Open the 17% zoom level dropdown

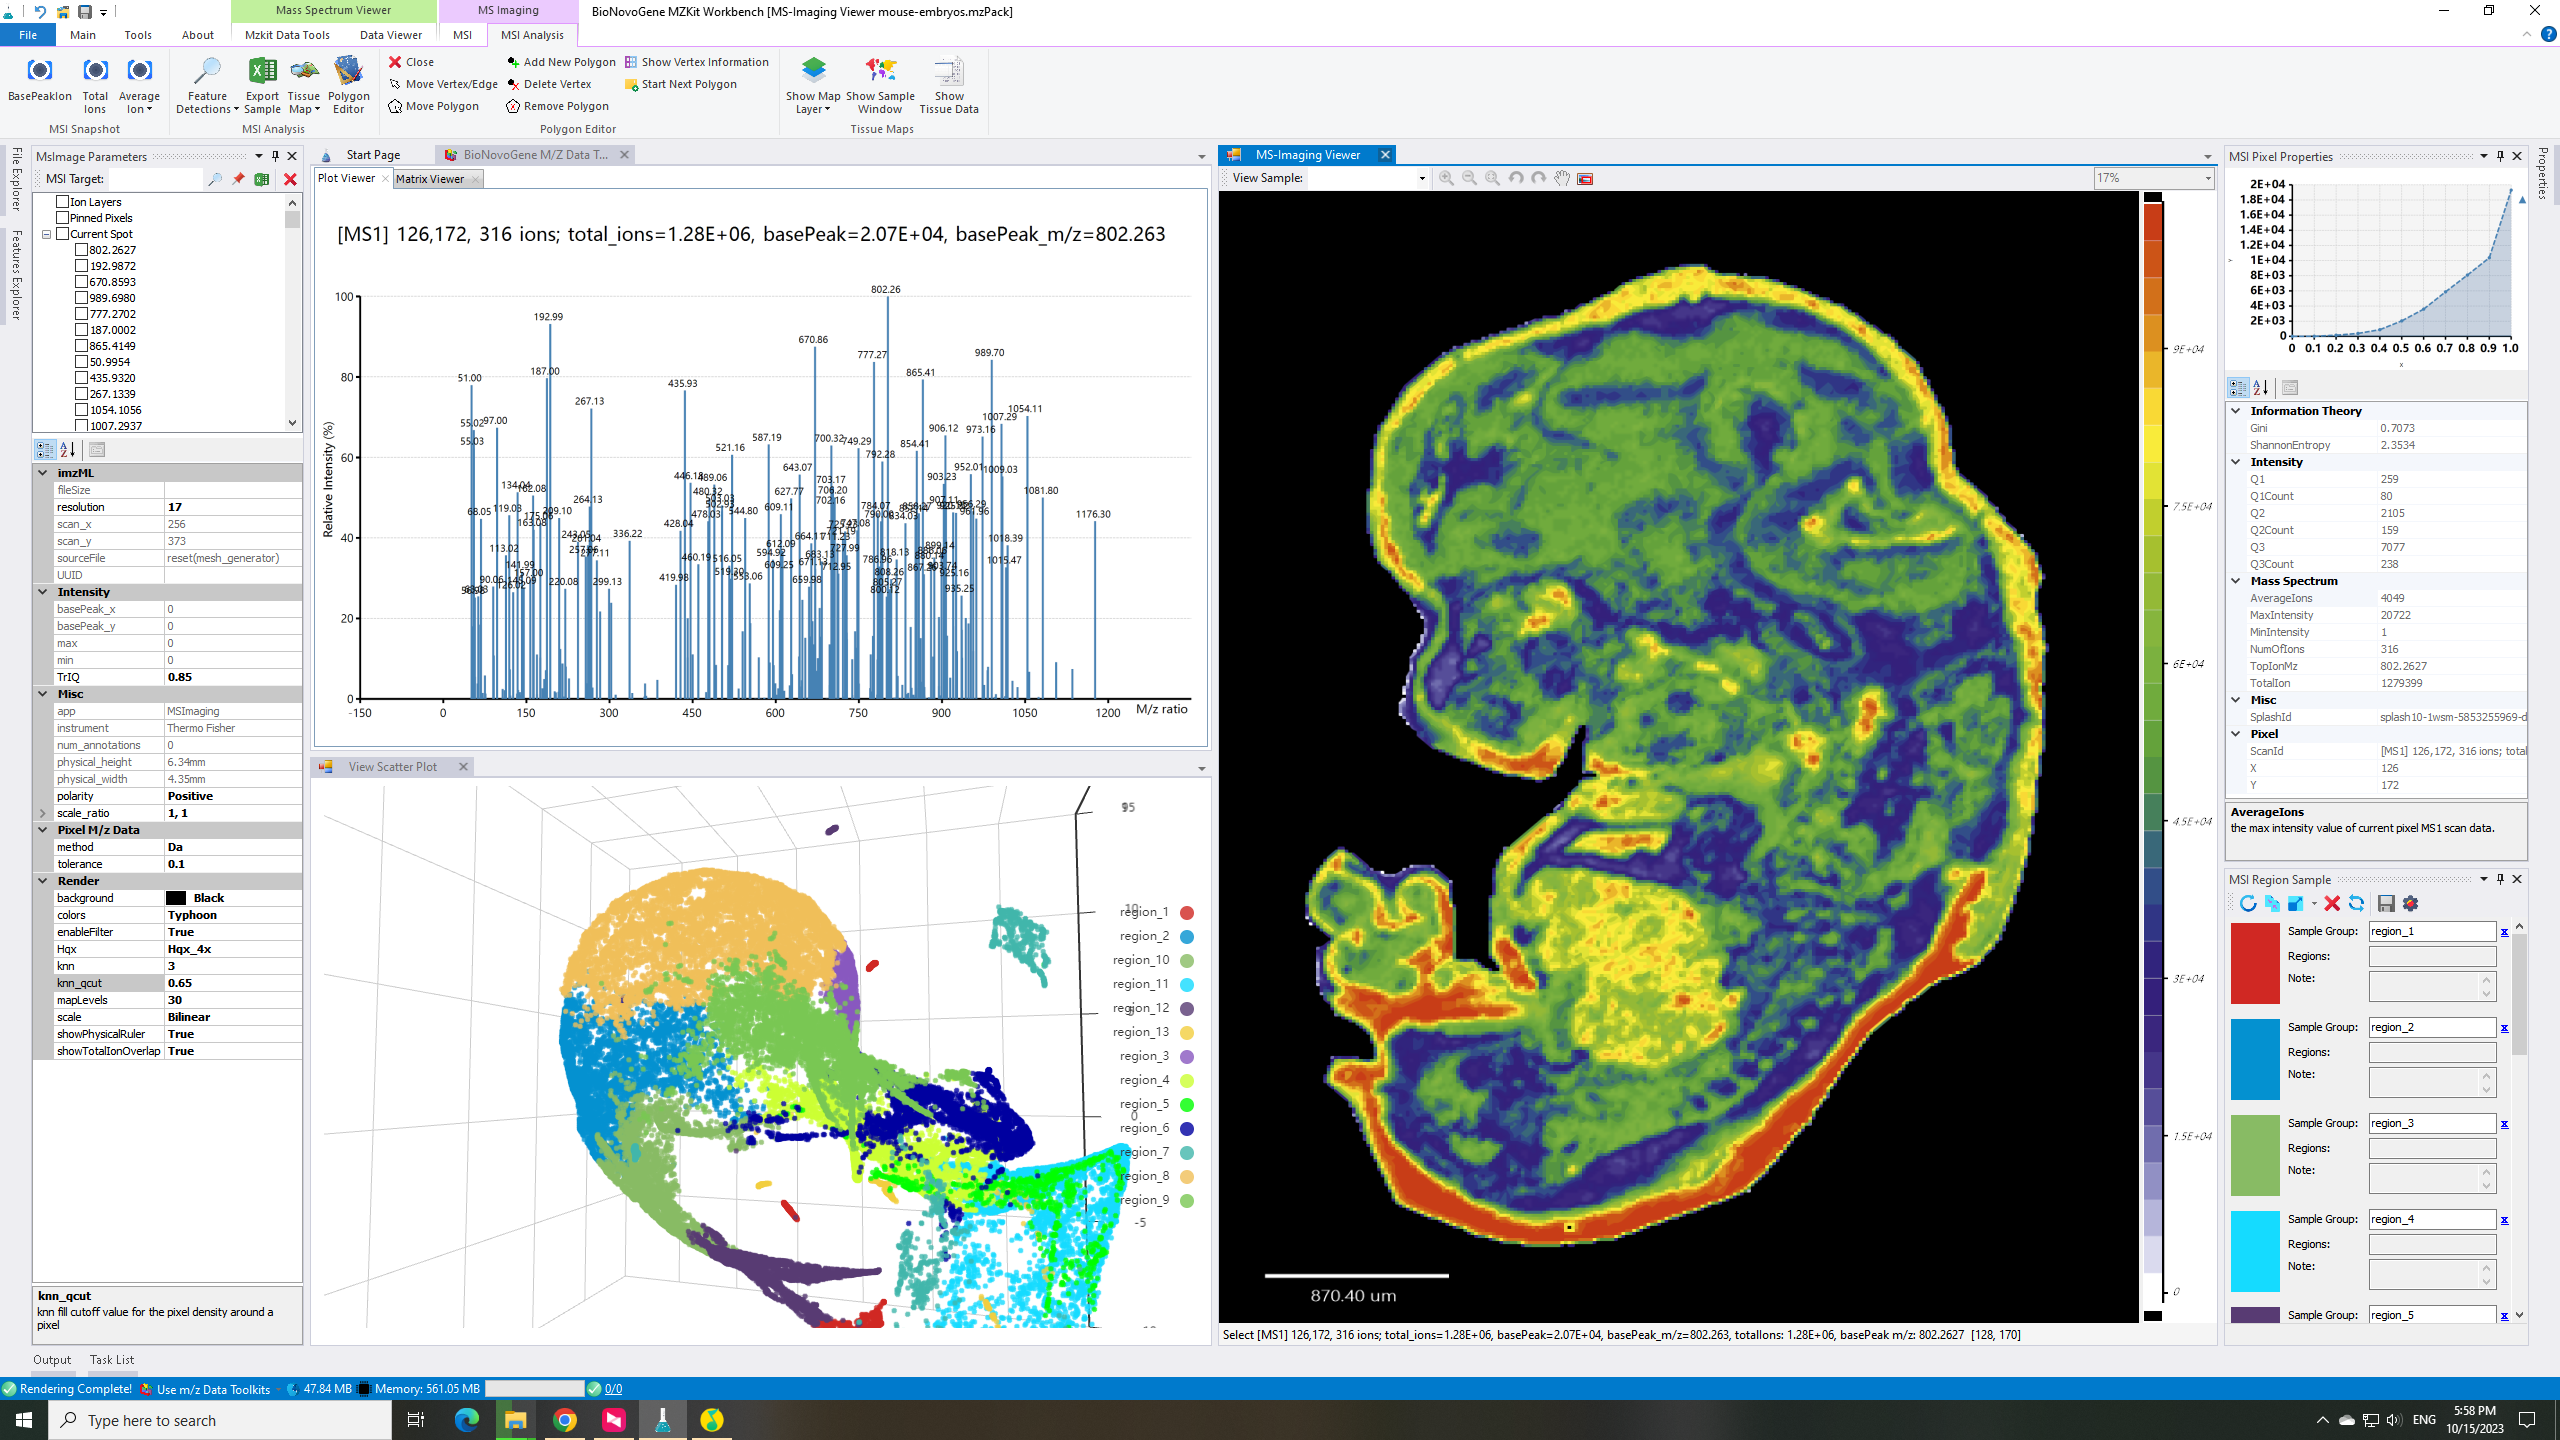2207,178
